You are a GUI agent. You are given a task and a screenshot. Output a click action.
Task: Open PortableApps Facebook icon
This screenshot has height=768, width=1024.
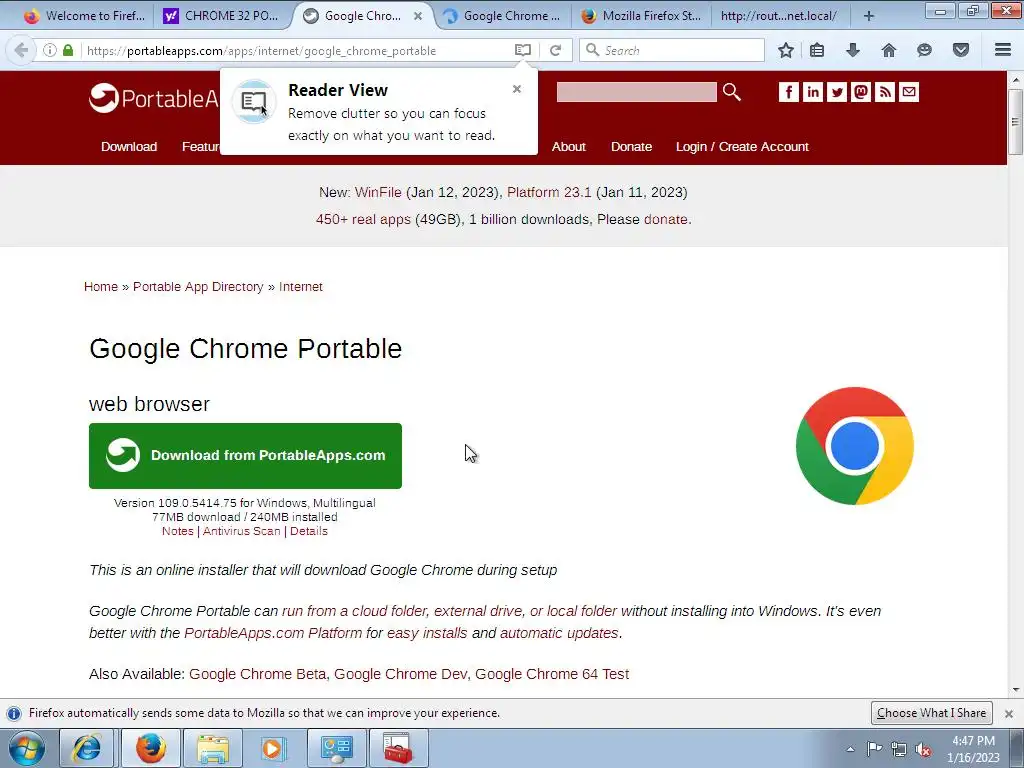coord(788,92)
